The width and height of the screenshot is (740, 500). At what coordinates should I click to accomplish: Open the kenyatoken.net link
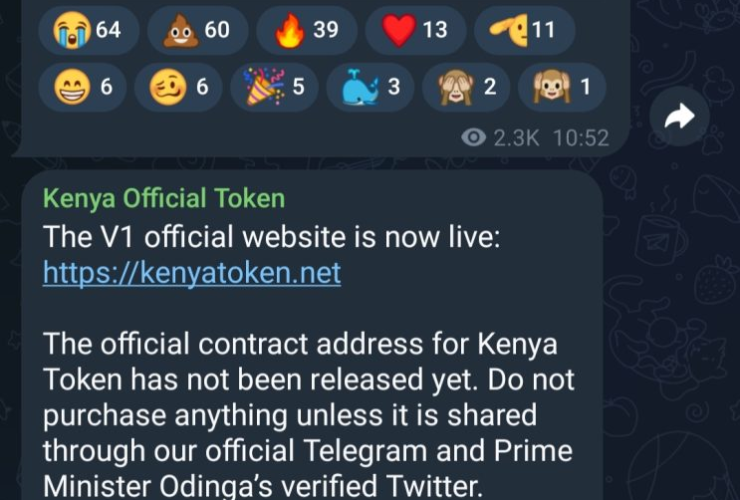(x=192, y=273)
